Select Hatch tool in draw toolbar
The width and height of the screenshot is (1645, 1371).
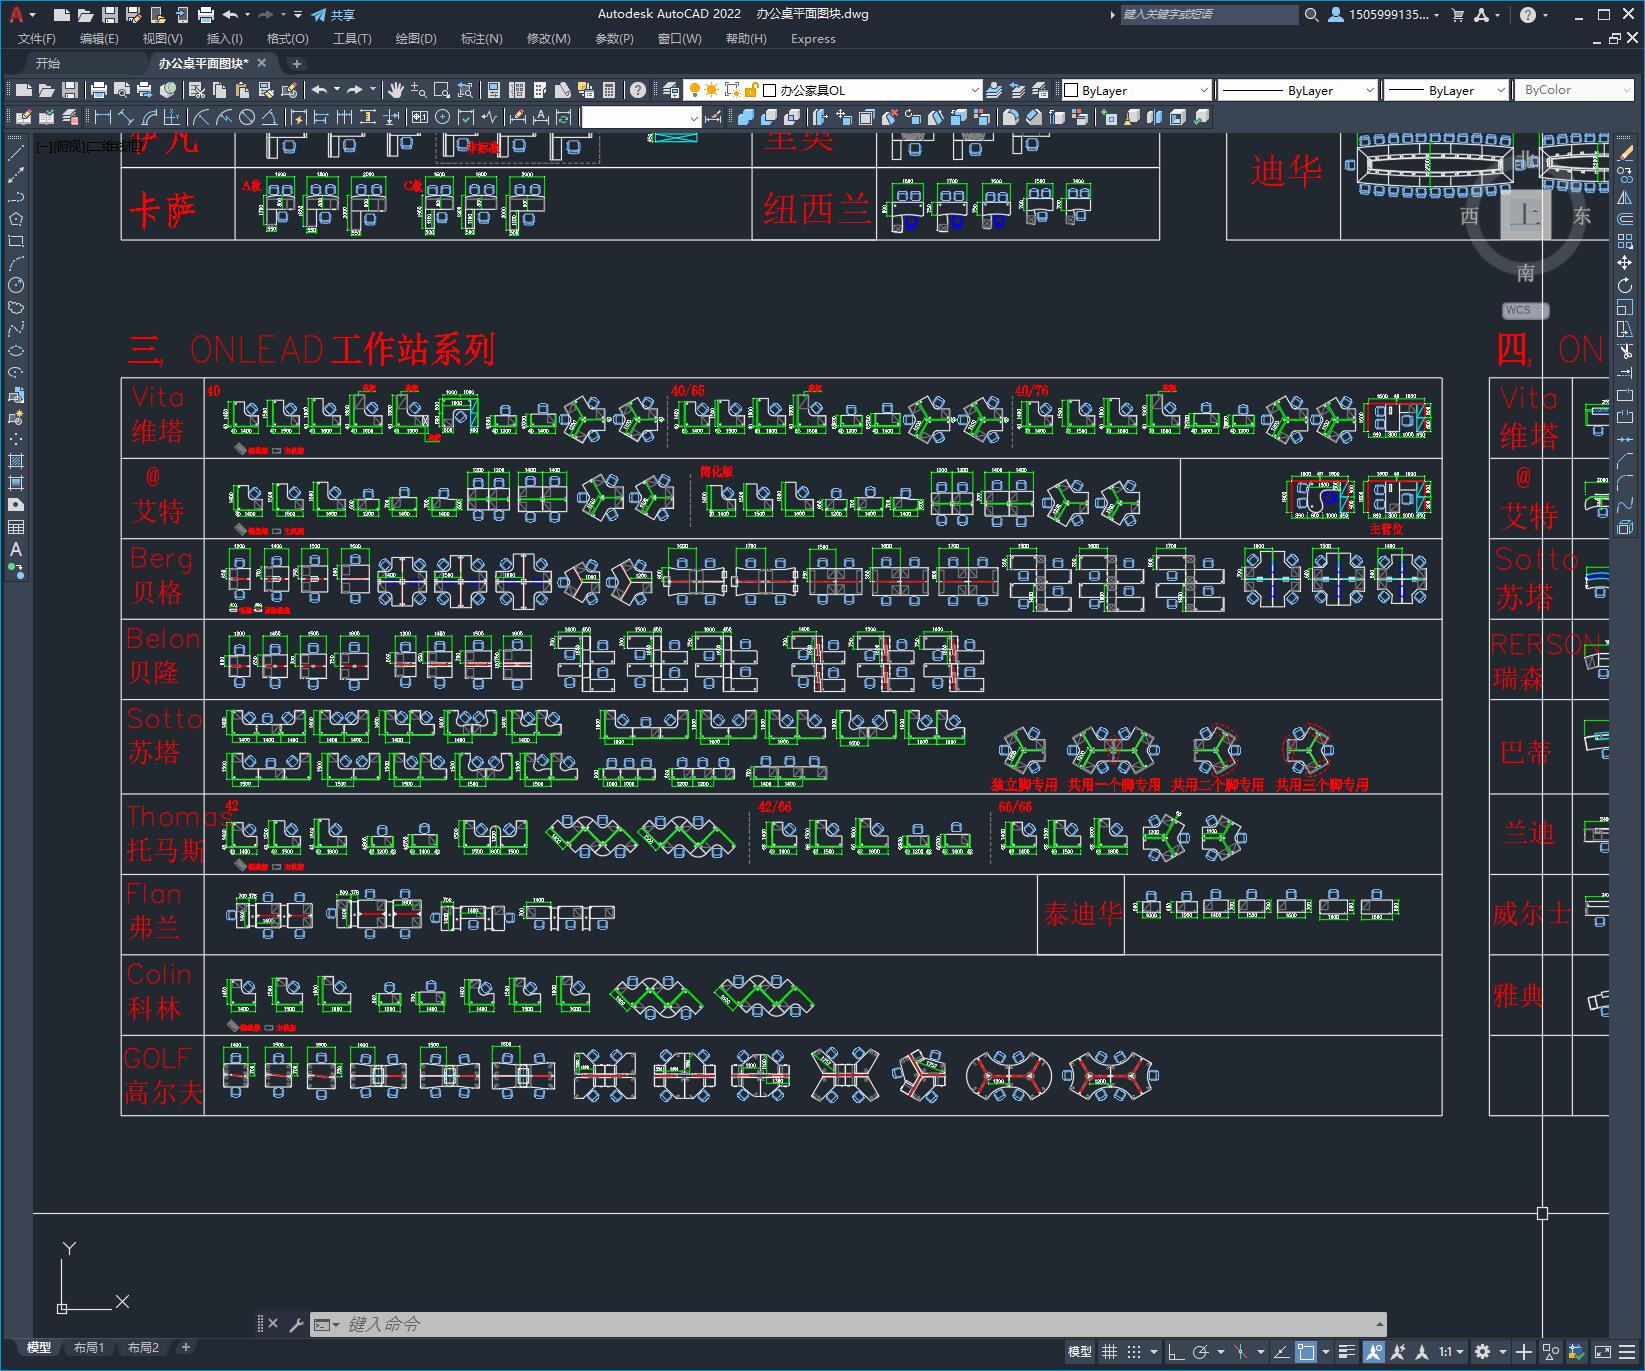pyautogui.click(x=16, y=461)
